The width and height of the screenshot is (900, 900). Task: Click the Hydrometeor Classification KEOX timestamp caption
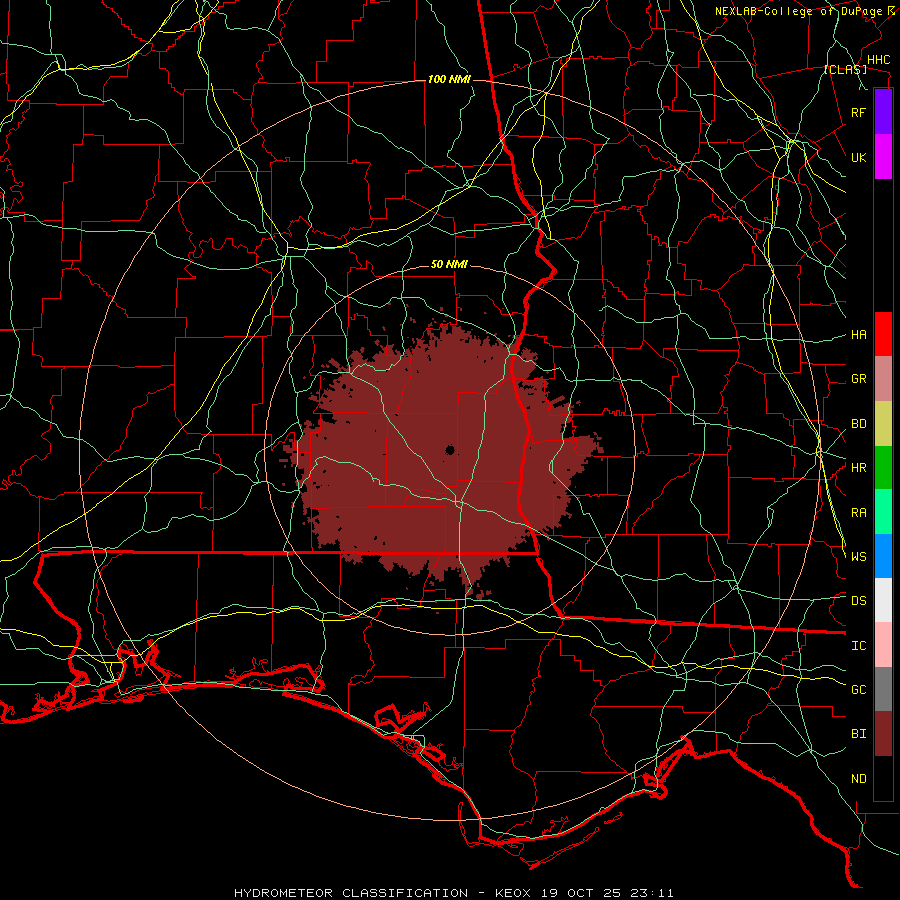(453, 893)
